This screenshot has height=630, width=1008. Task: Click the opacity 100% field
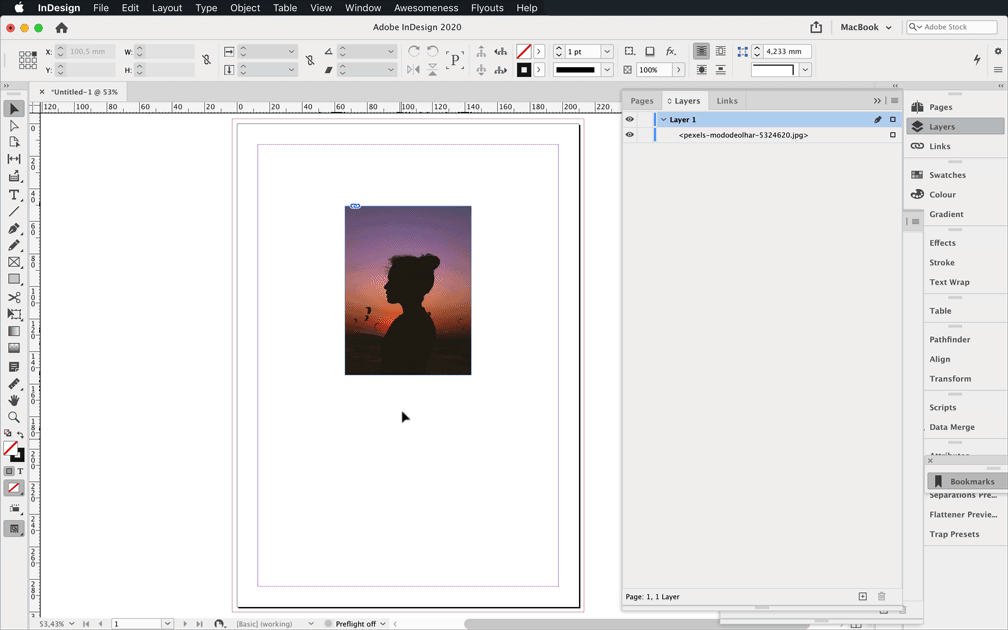coord(654,69)
